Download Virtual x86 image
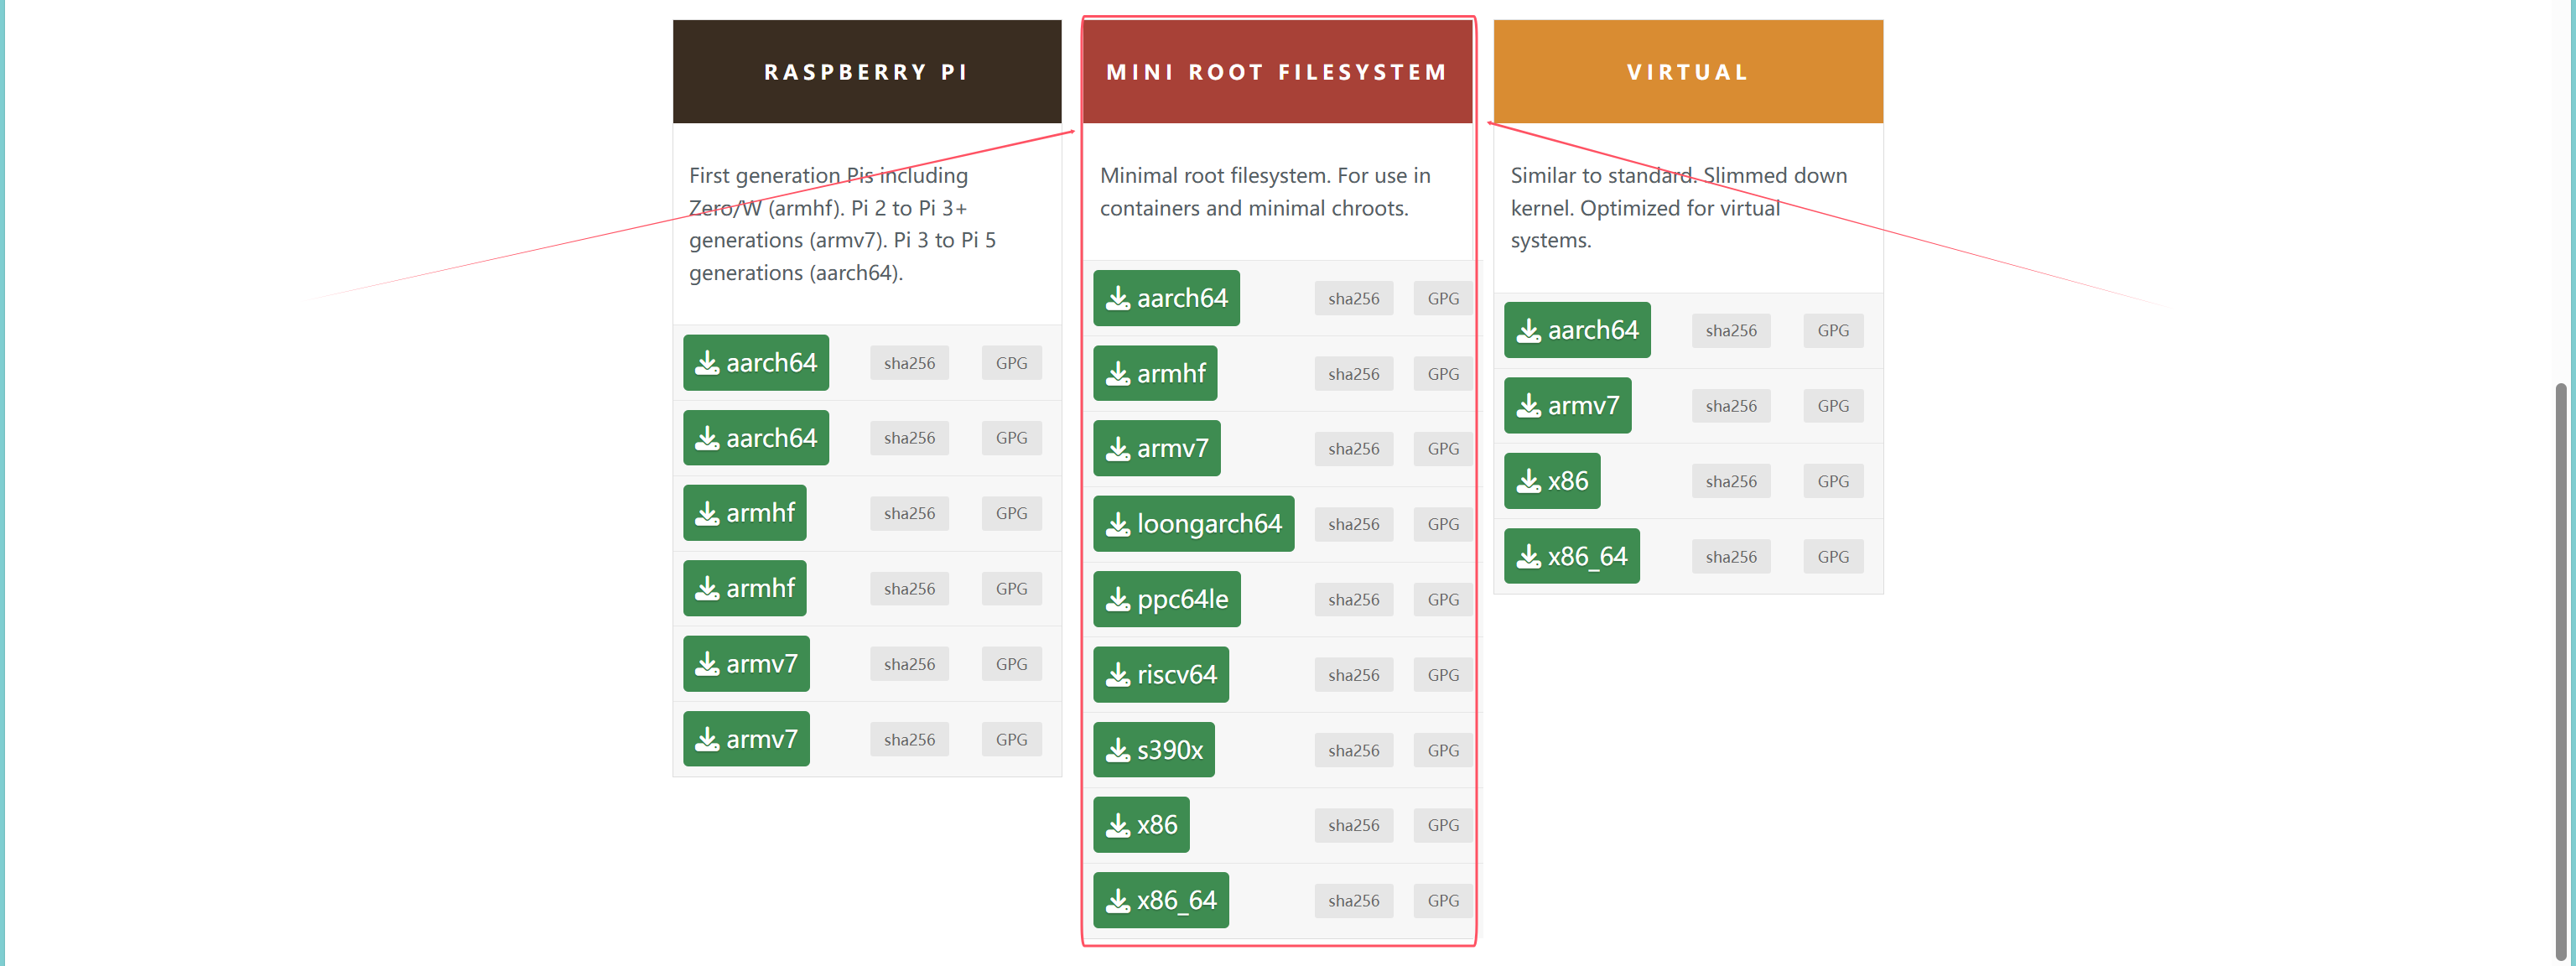The height and width of the screenshot is (966, 2576). (1551, 481)
